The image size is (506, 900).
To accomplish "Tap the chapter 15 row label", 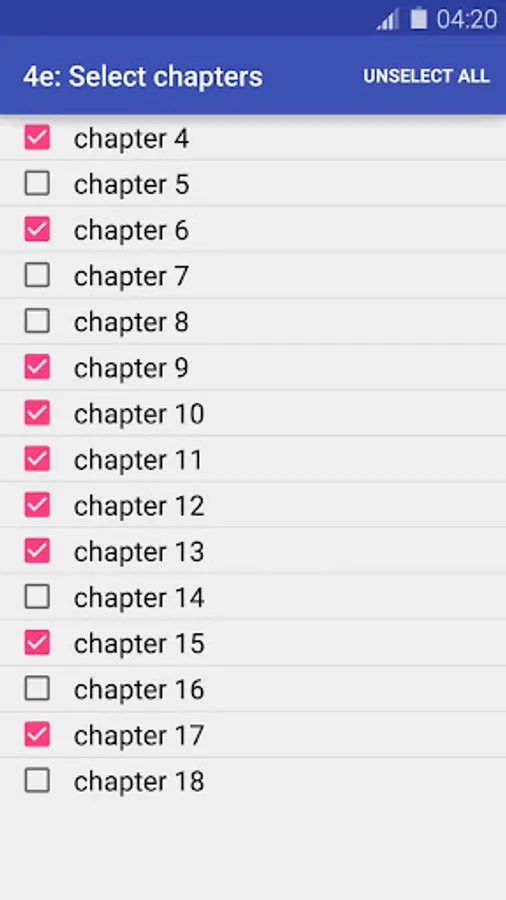I will (139, 644).
